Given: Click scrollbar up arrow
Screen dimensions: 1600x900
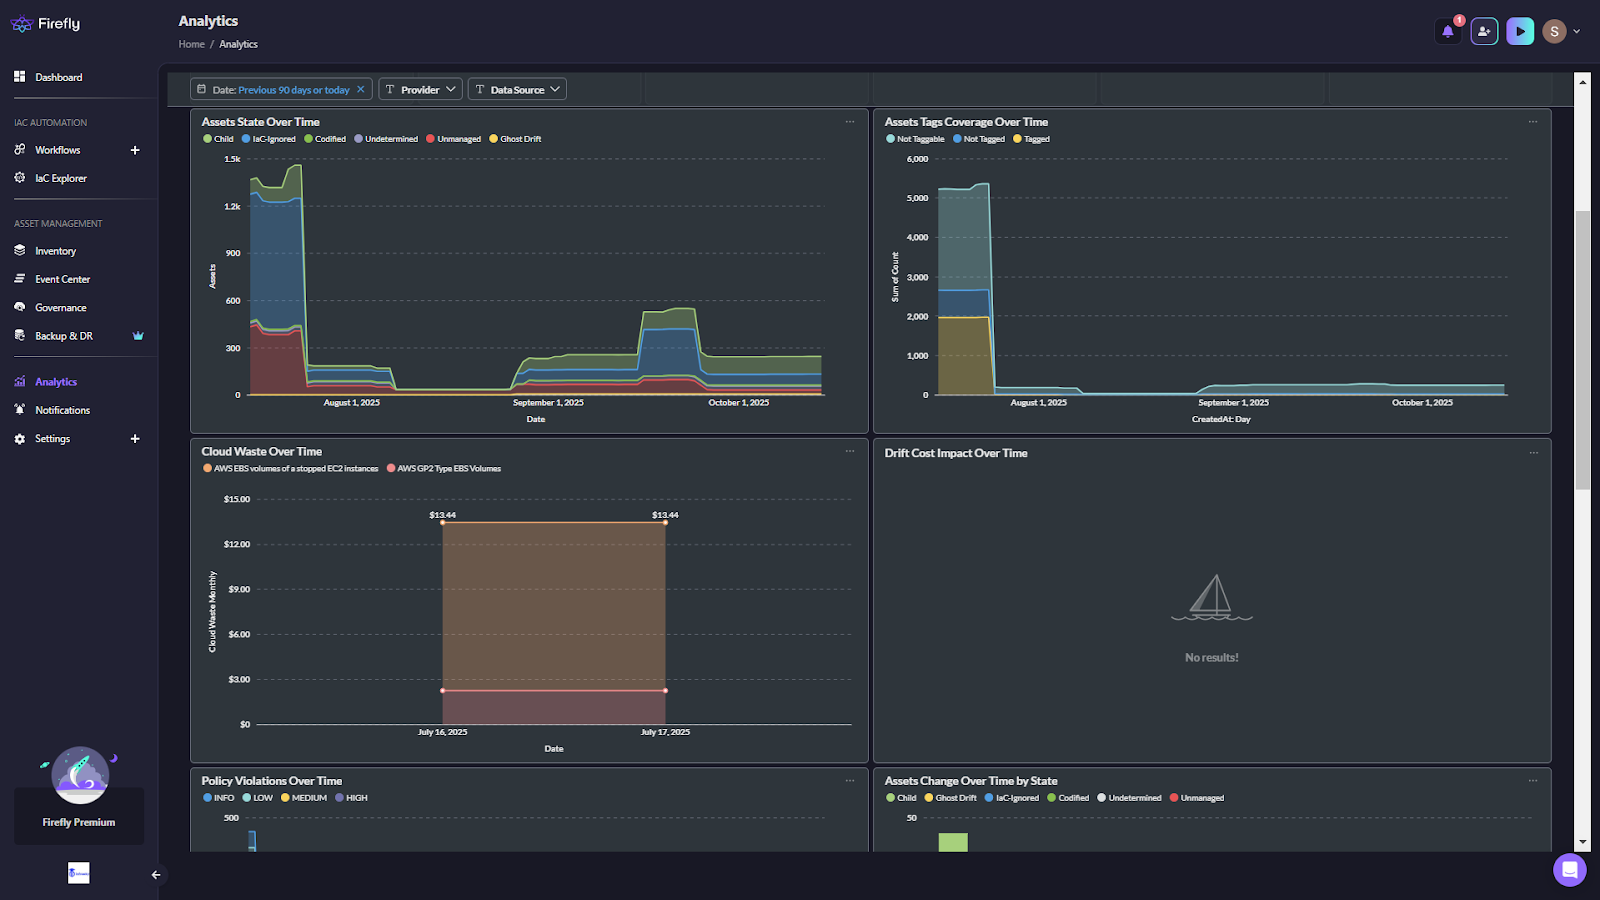Looking at the screenshot, I should [1582, 81].
